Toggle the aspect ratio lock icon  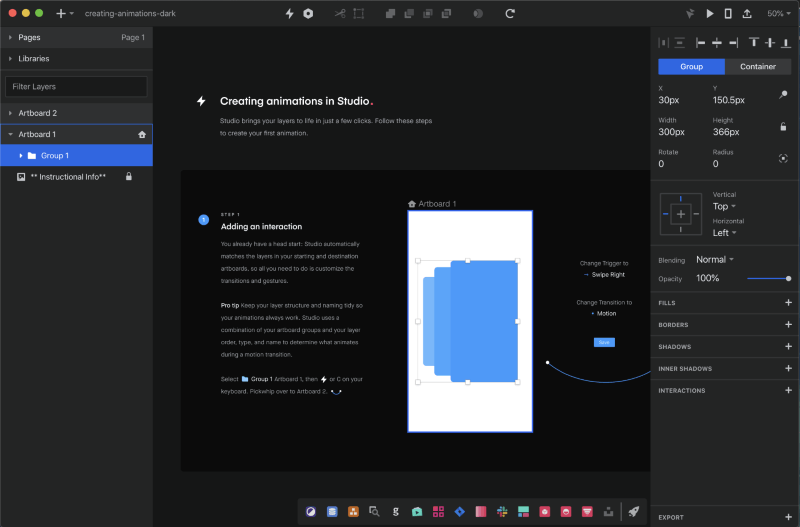click(x=783, y=127)
